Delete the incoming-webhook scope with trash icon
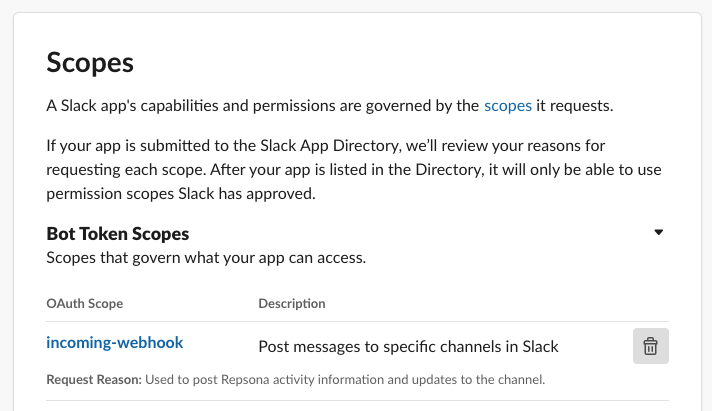Screen dimensions: 712x411 coord(650,346)
